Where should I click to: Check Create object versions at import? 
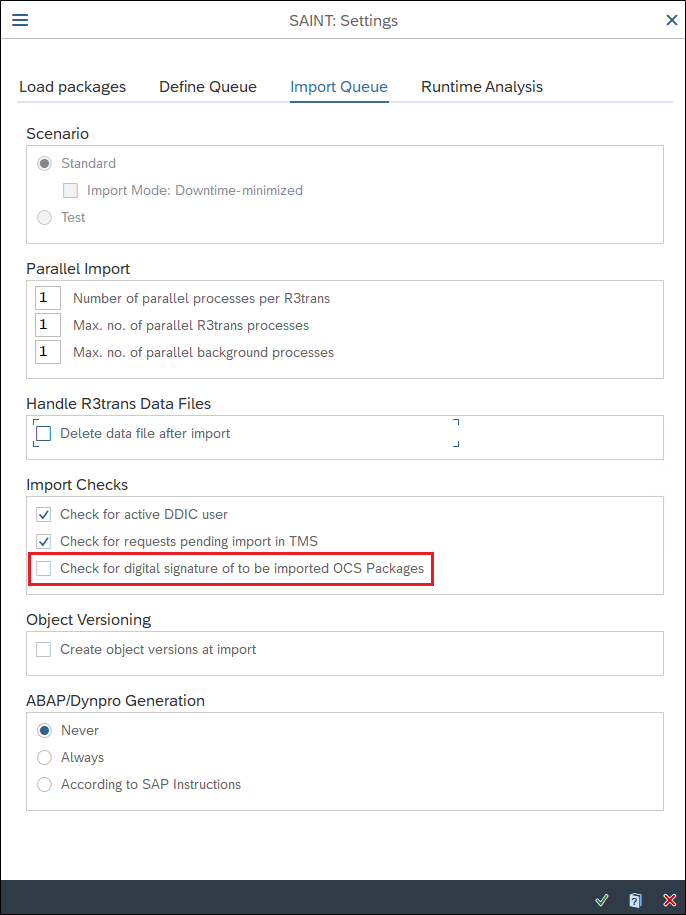point(44,649)
